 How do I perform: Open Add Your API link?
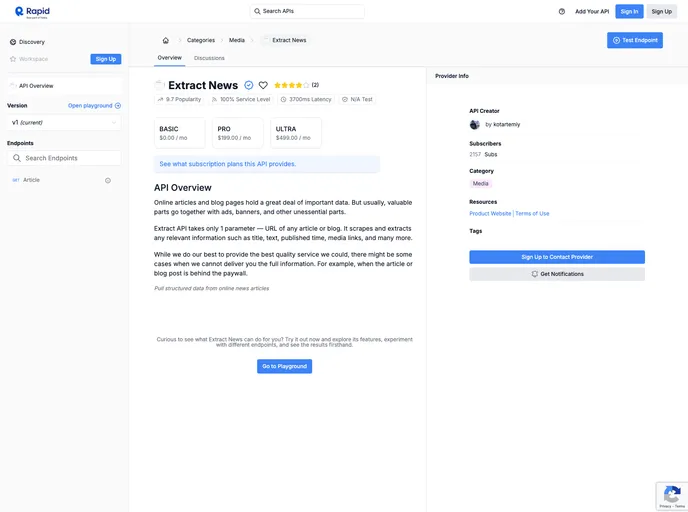coord(592,12)
